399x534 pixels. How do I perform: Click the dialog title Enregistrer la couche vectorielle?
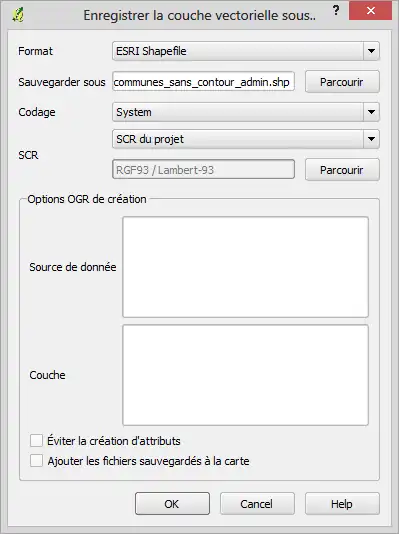click(x=200, y=16)
